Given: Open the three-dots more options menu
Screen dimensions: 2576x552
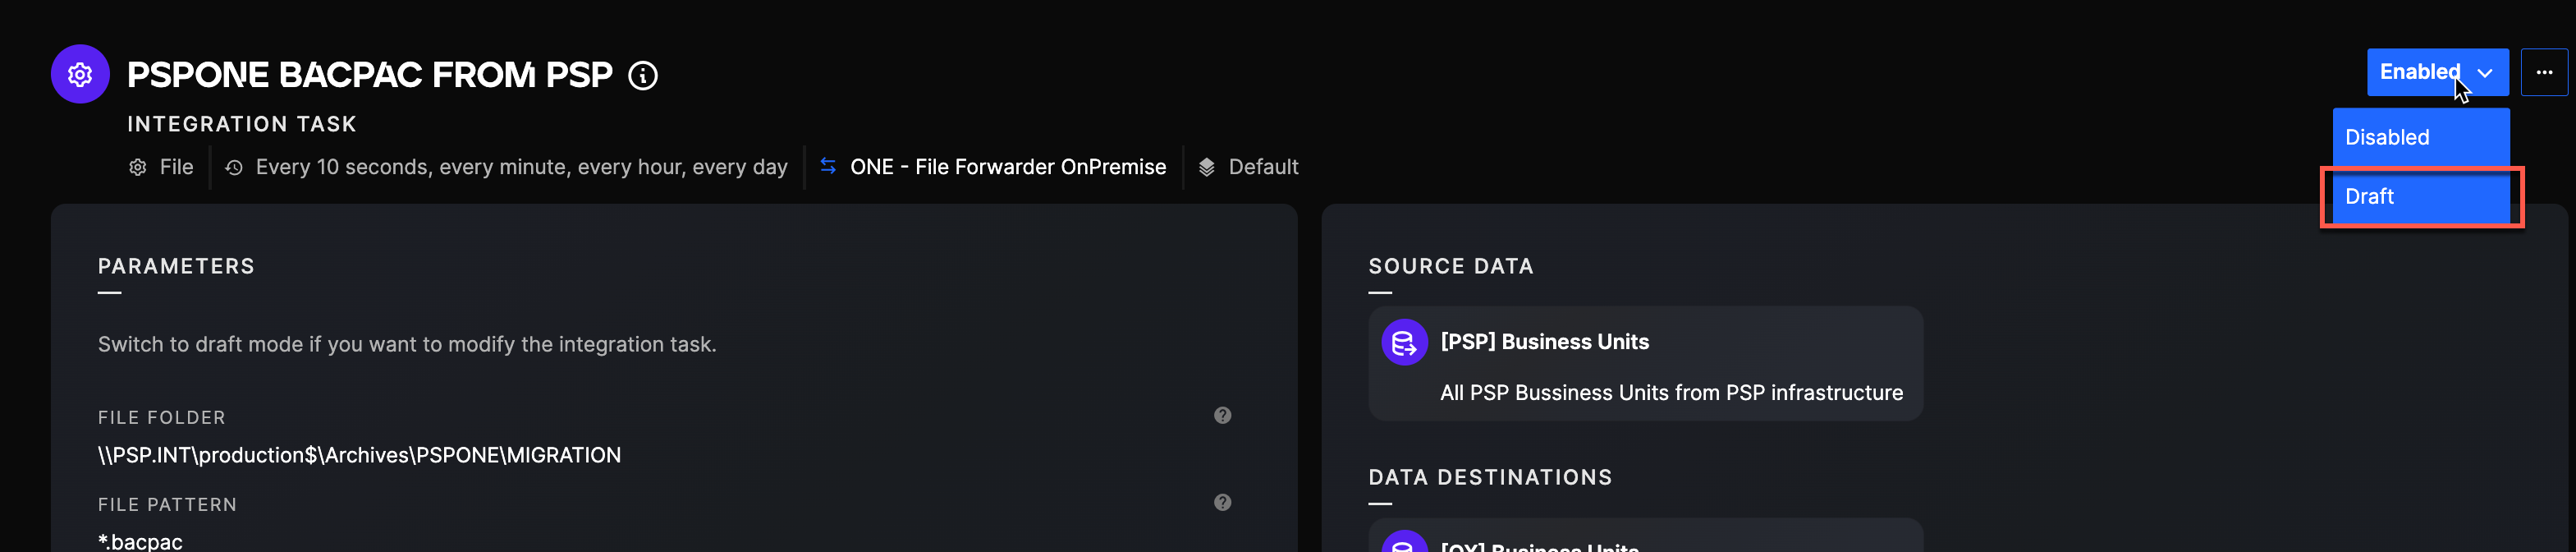Looking at the screenshot, I should click(x=2544, y=72).
